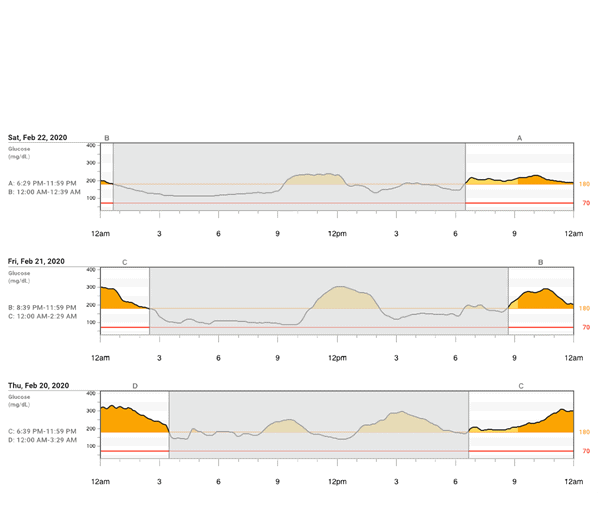Click the orange 180 threshold label on Sat chart
The image size is (600, 508).
pyautogui.click(x=584, y=184)
